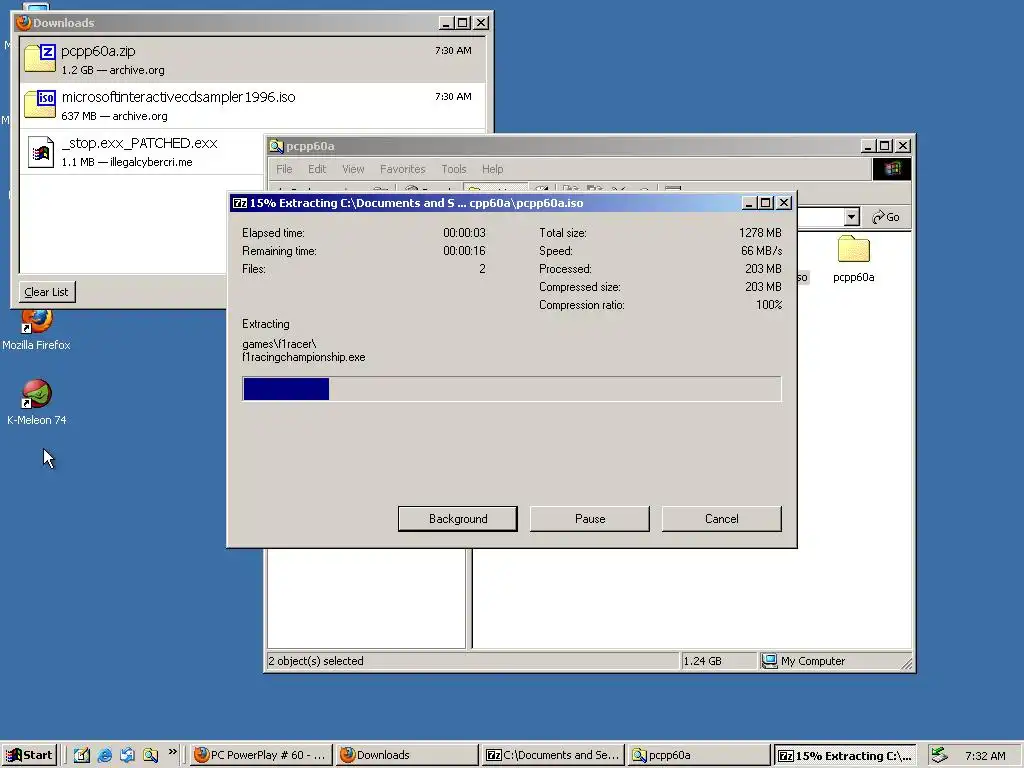Cancel the extraction in progress
Viewport: 1024px width, 768px height.
point(722,519)
